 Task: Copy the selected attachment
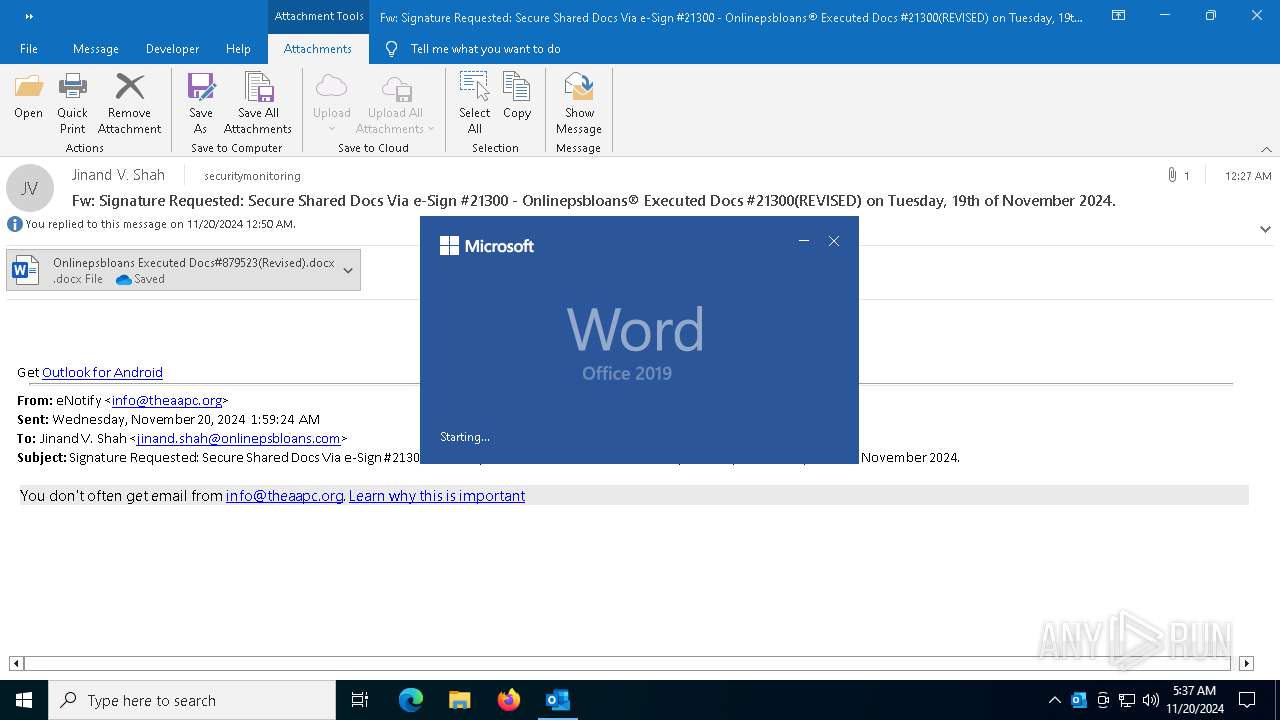pos(517,97)
